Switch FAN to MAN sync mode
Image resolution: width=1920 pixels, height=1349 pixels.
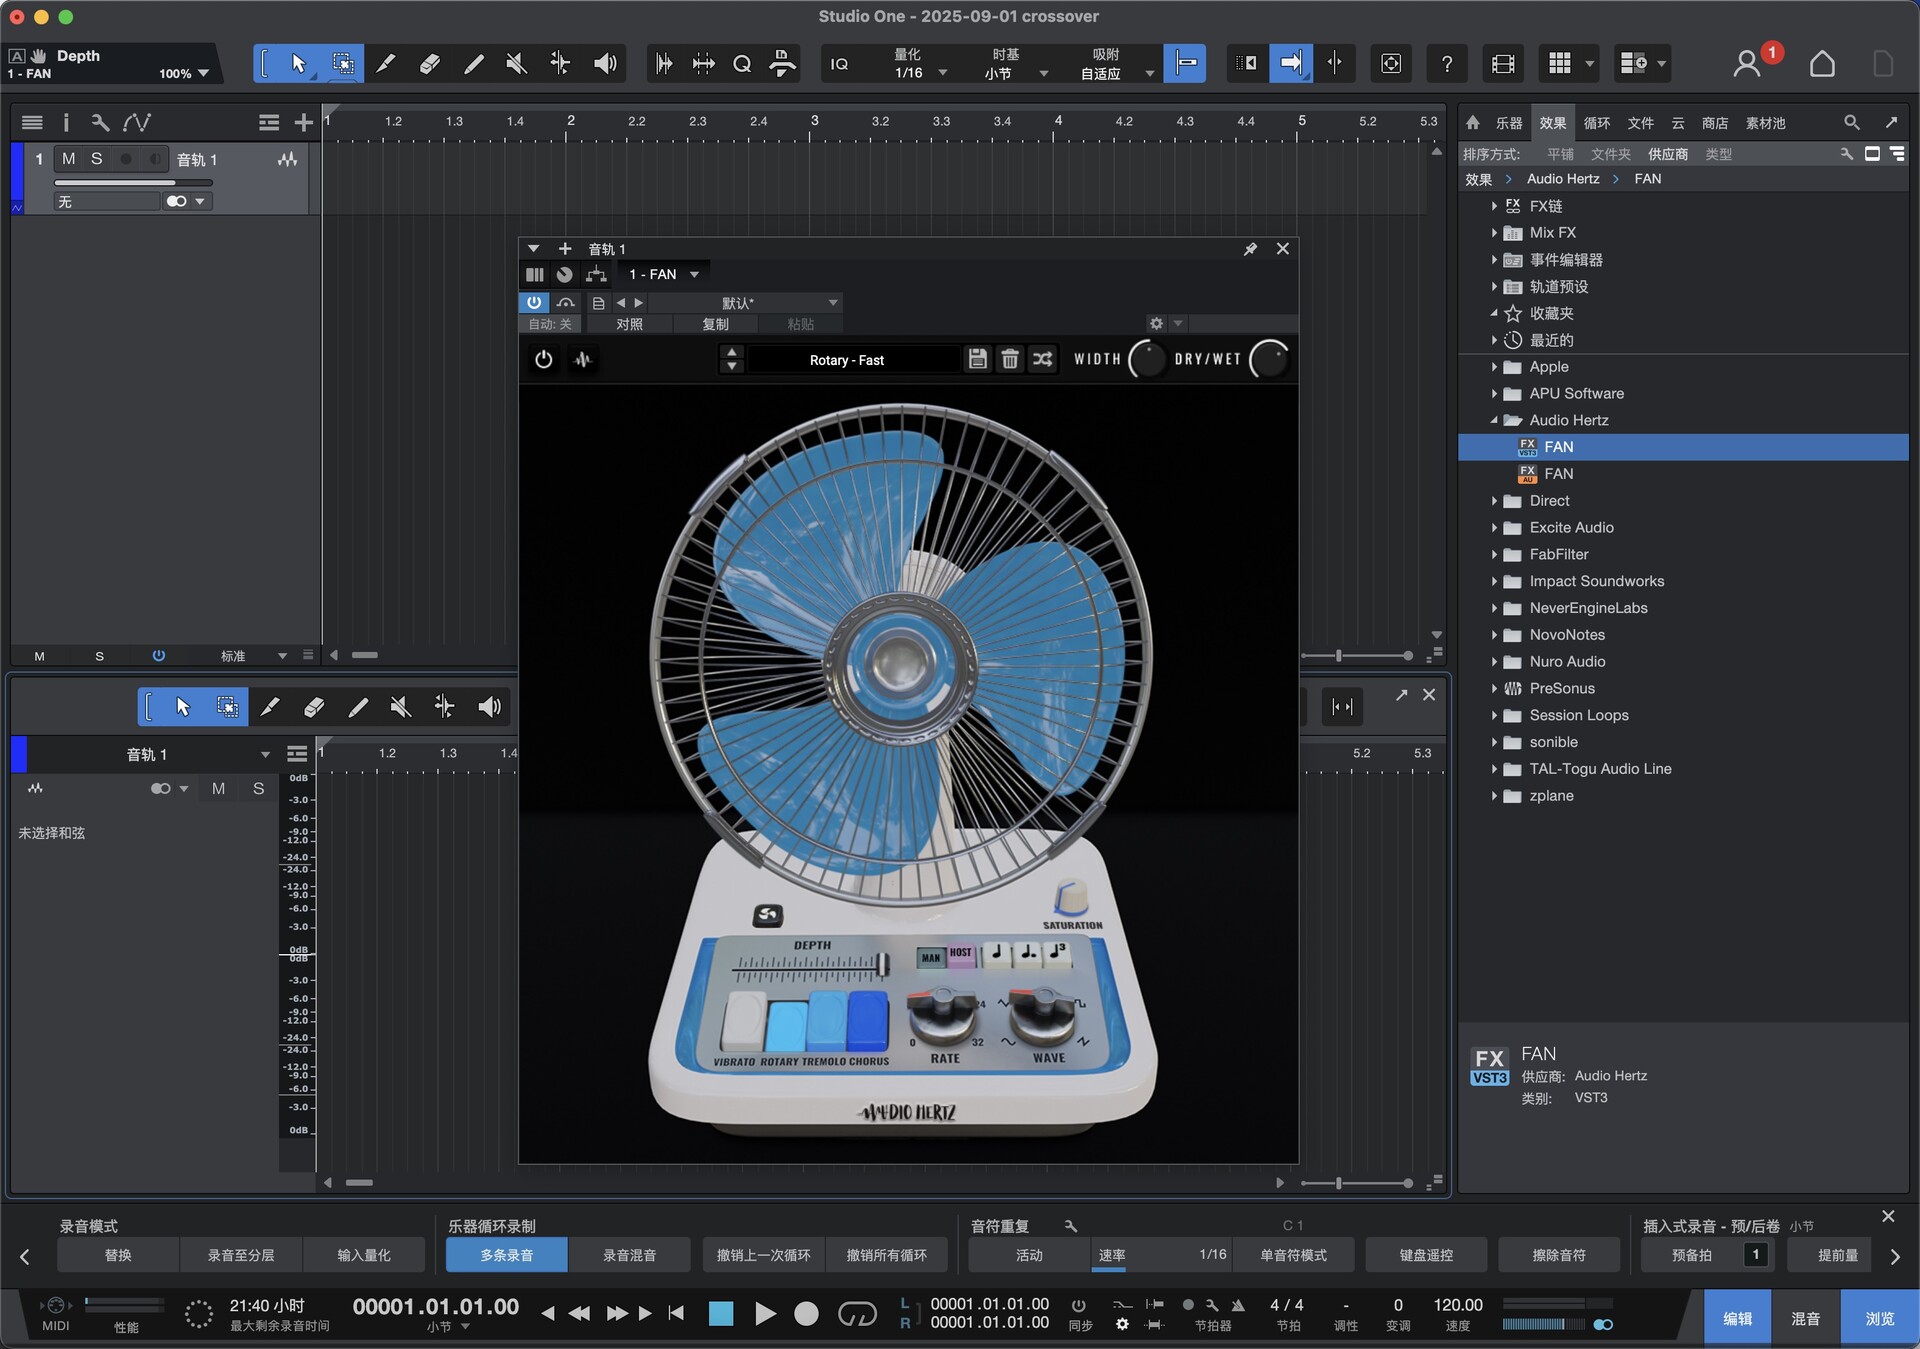pyautogui.click(x=930, y=957)
